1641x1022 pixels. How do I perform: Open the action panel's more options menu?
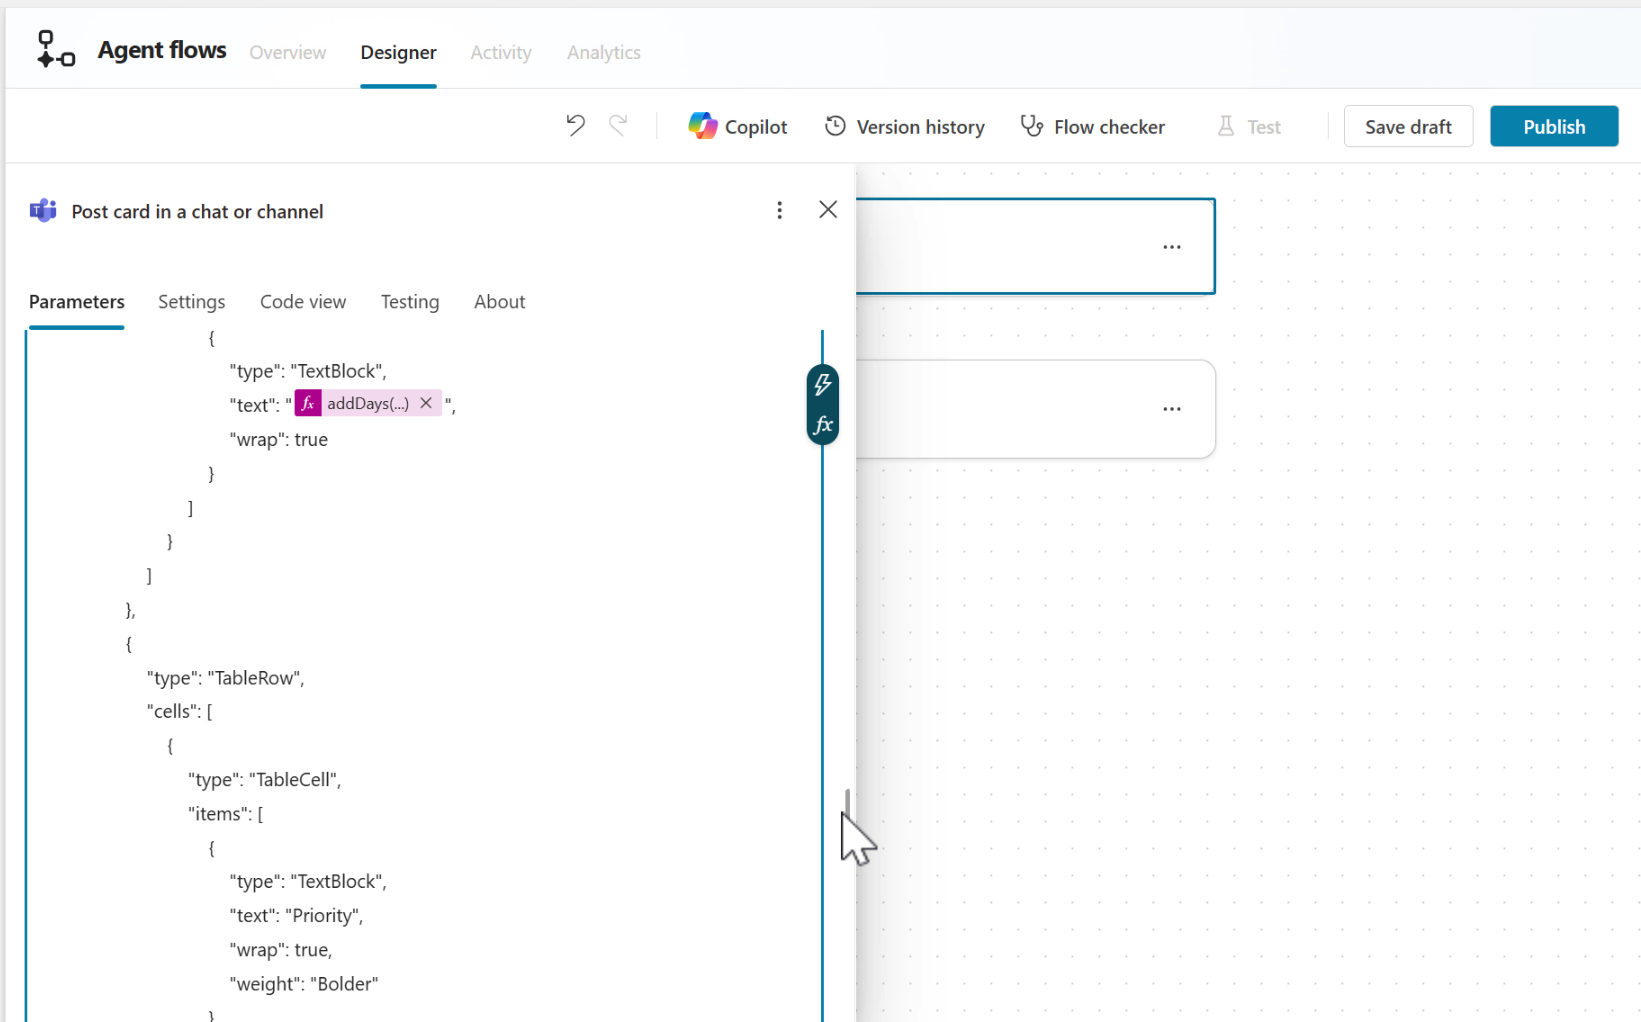779,210
